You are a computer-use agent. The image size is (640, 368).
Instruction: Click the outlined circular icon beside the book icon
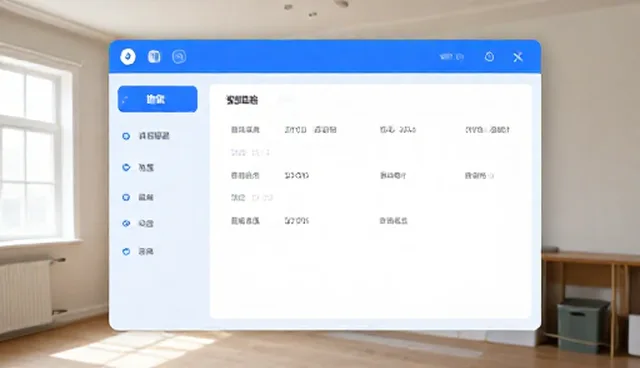pos(179,56)
